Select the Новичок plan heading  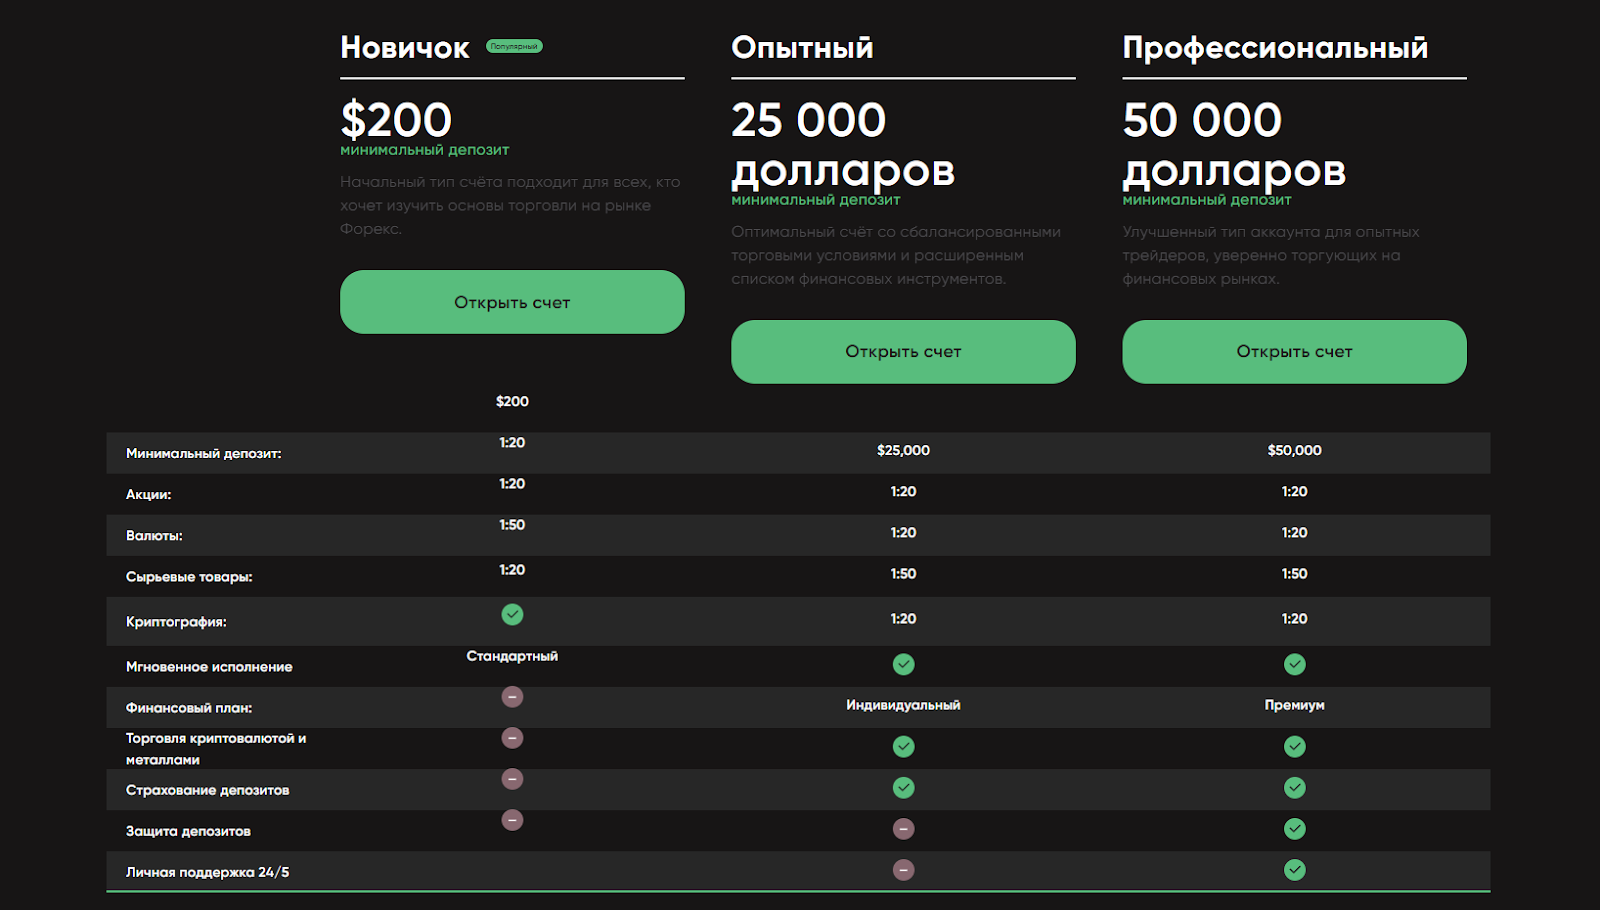405,48
